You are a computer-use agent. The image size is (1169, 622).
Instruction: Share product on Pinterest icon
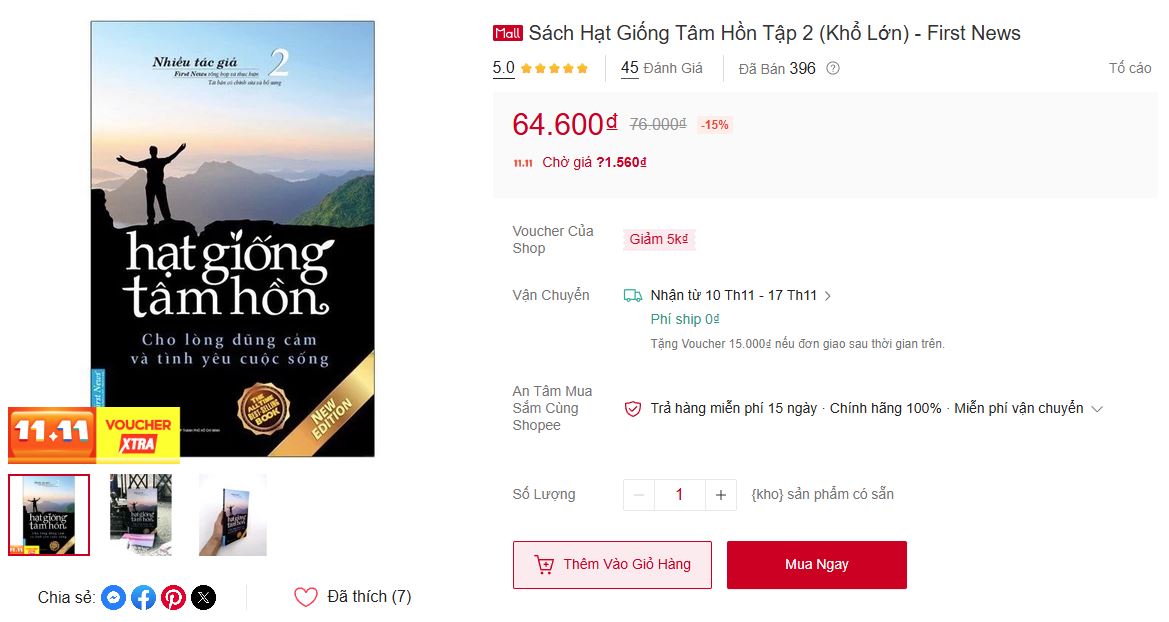click(174, 597)
